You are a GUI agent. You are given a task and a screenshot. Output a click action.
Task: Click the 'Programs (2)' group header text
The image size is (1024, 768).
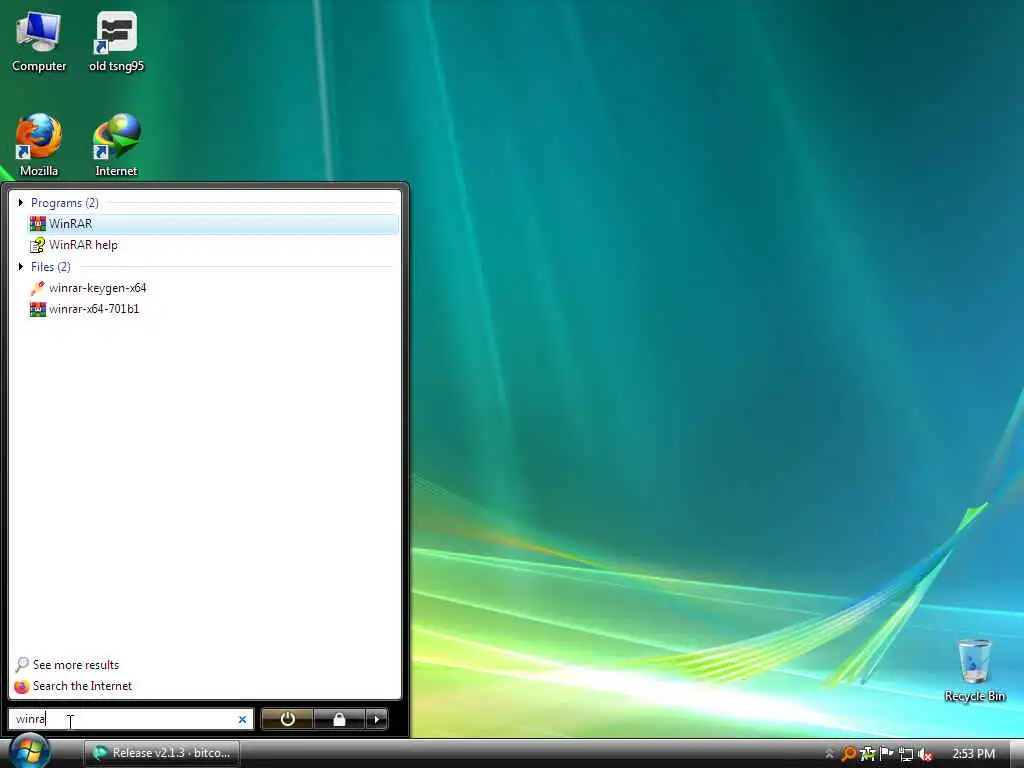tap(65, 203)
